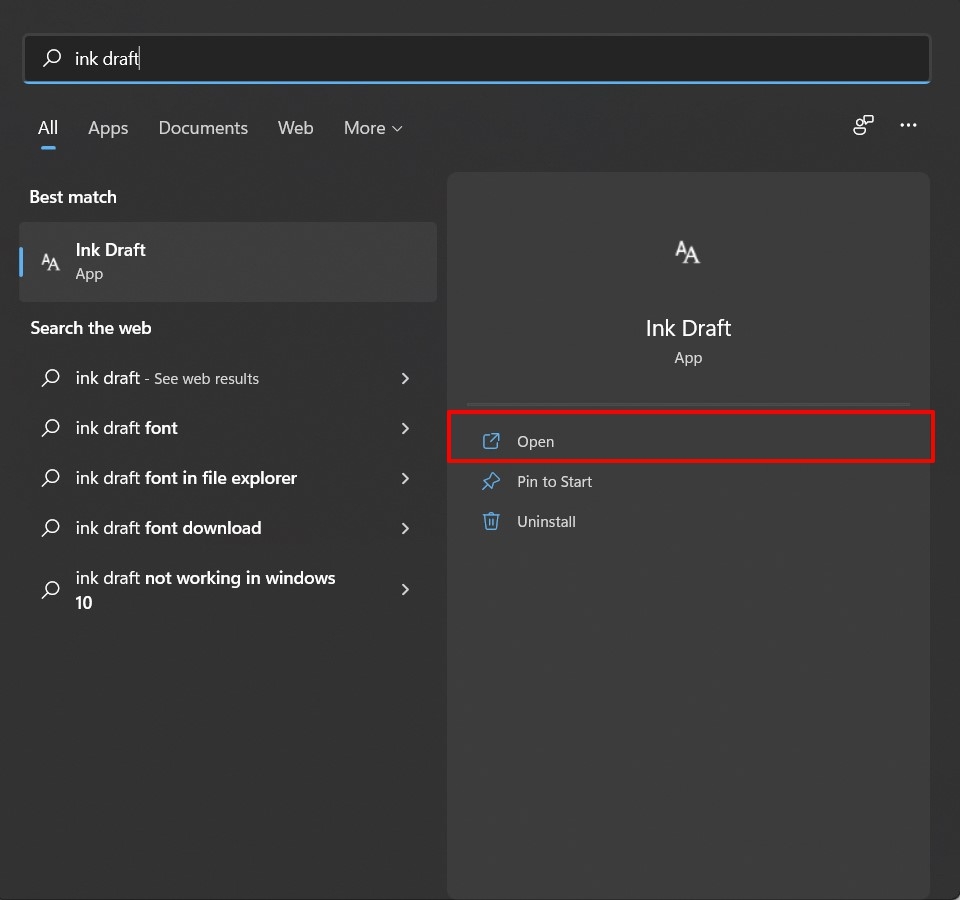
Task: Select 'ink draft font' suggestion
Action: (x=228, y=428)
